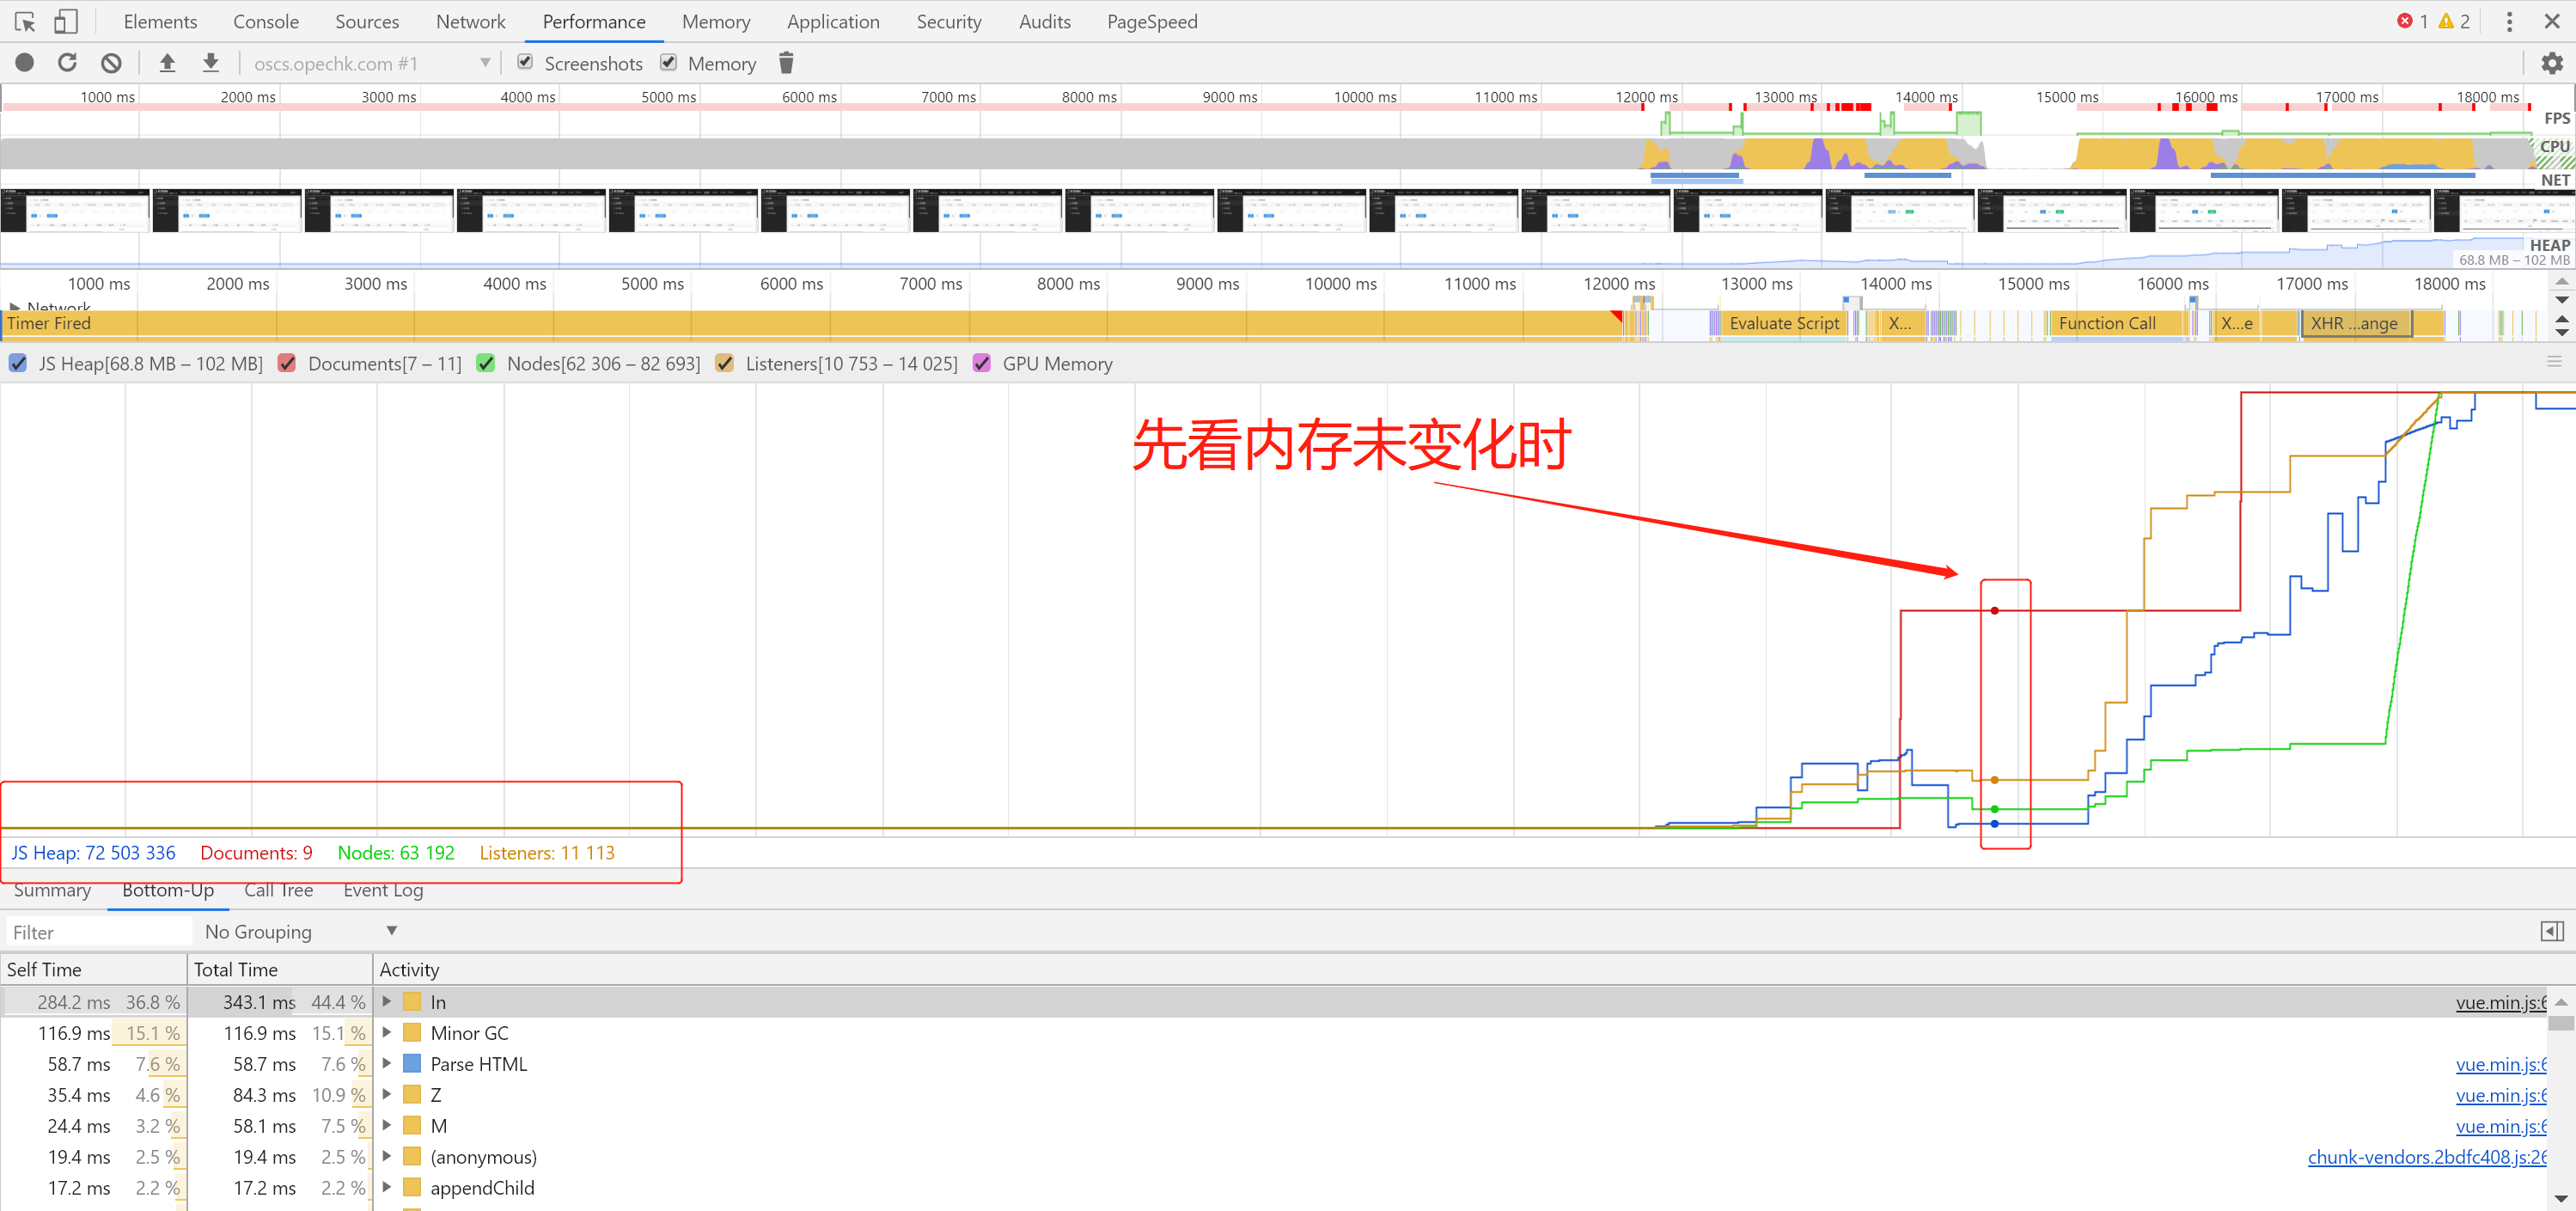Open the Event Log tab
The width and height of the screenshot is (2576, 1211).
383,889
